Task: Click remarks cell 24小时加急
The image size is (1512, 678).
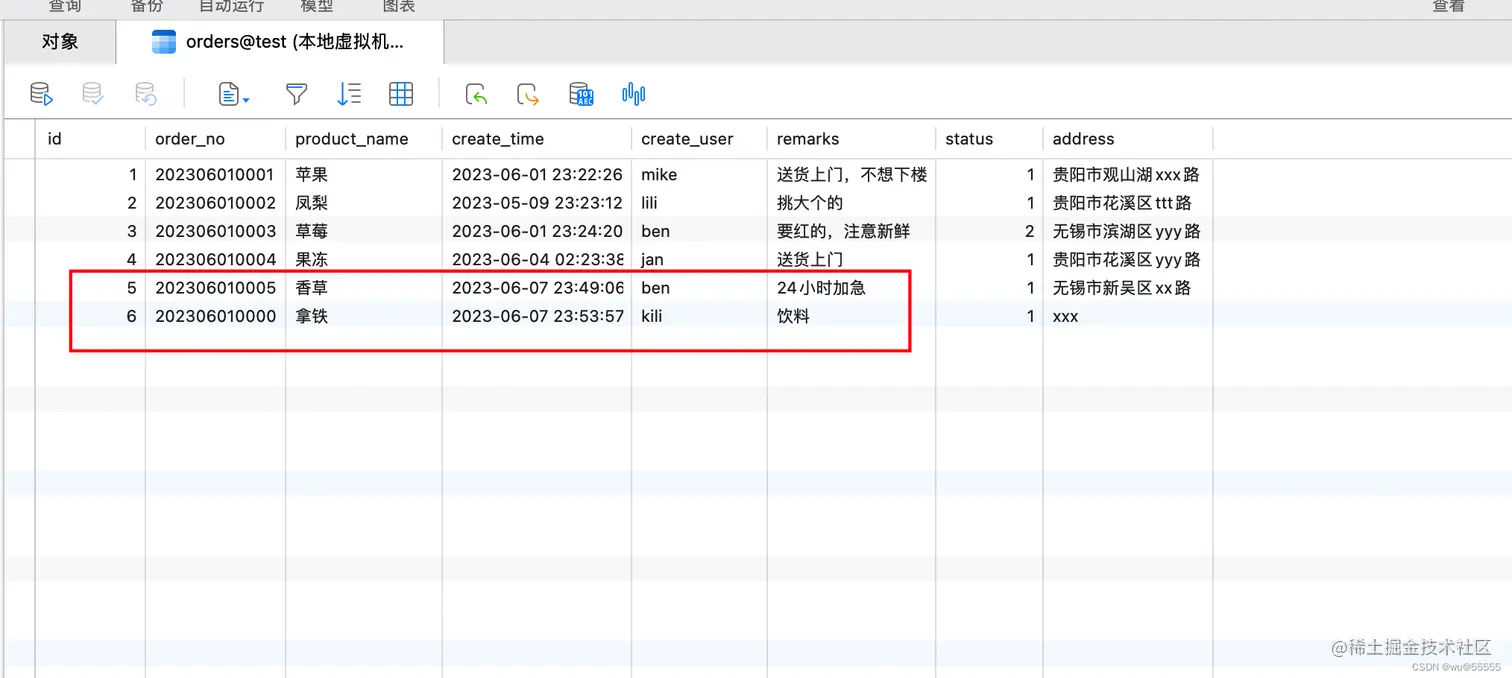Action: coord(821,288)
